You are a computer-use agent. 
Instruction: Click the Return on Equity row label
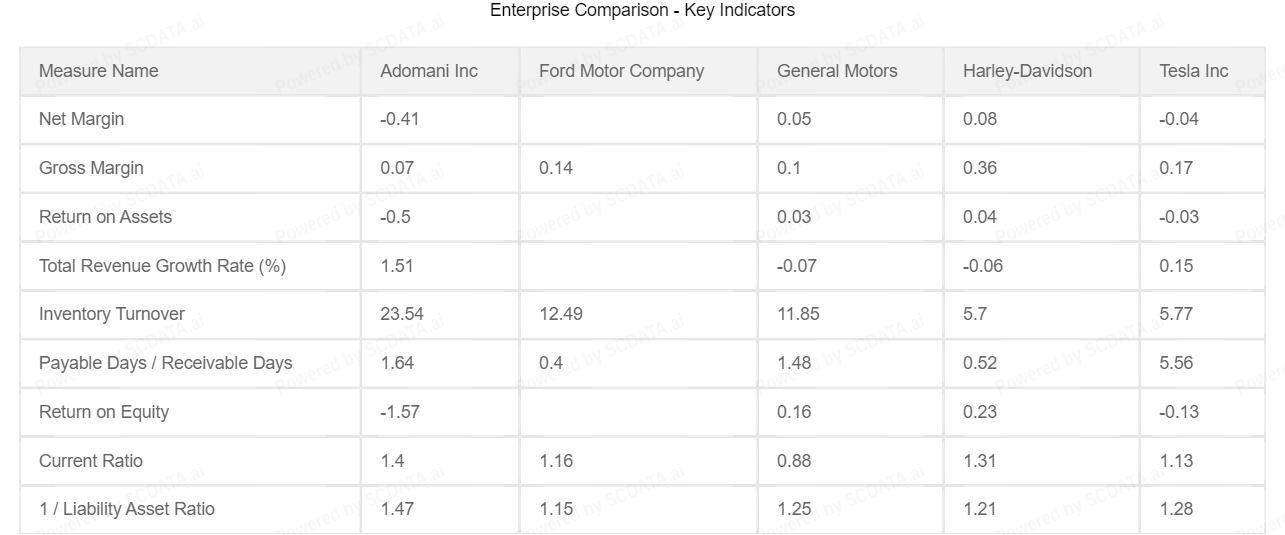pyautogui.click(x=104, y=412)
